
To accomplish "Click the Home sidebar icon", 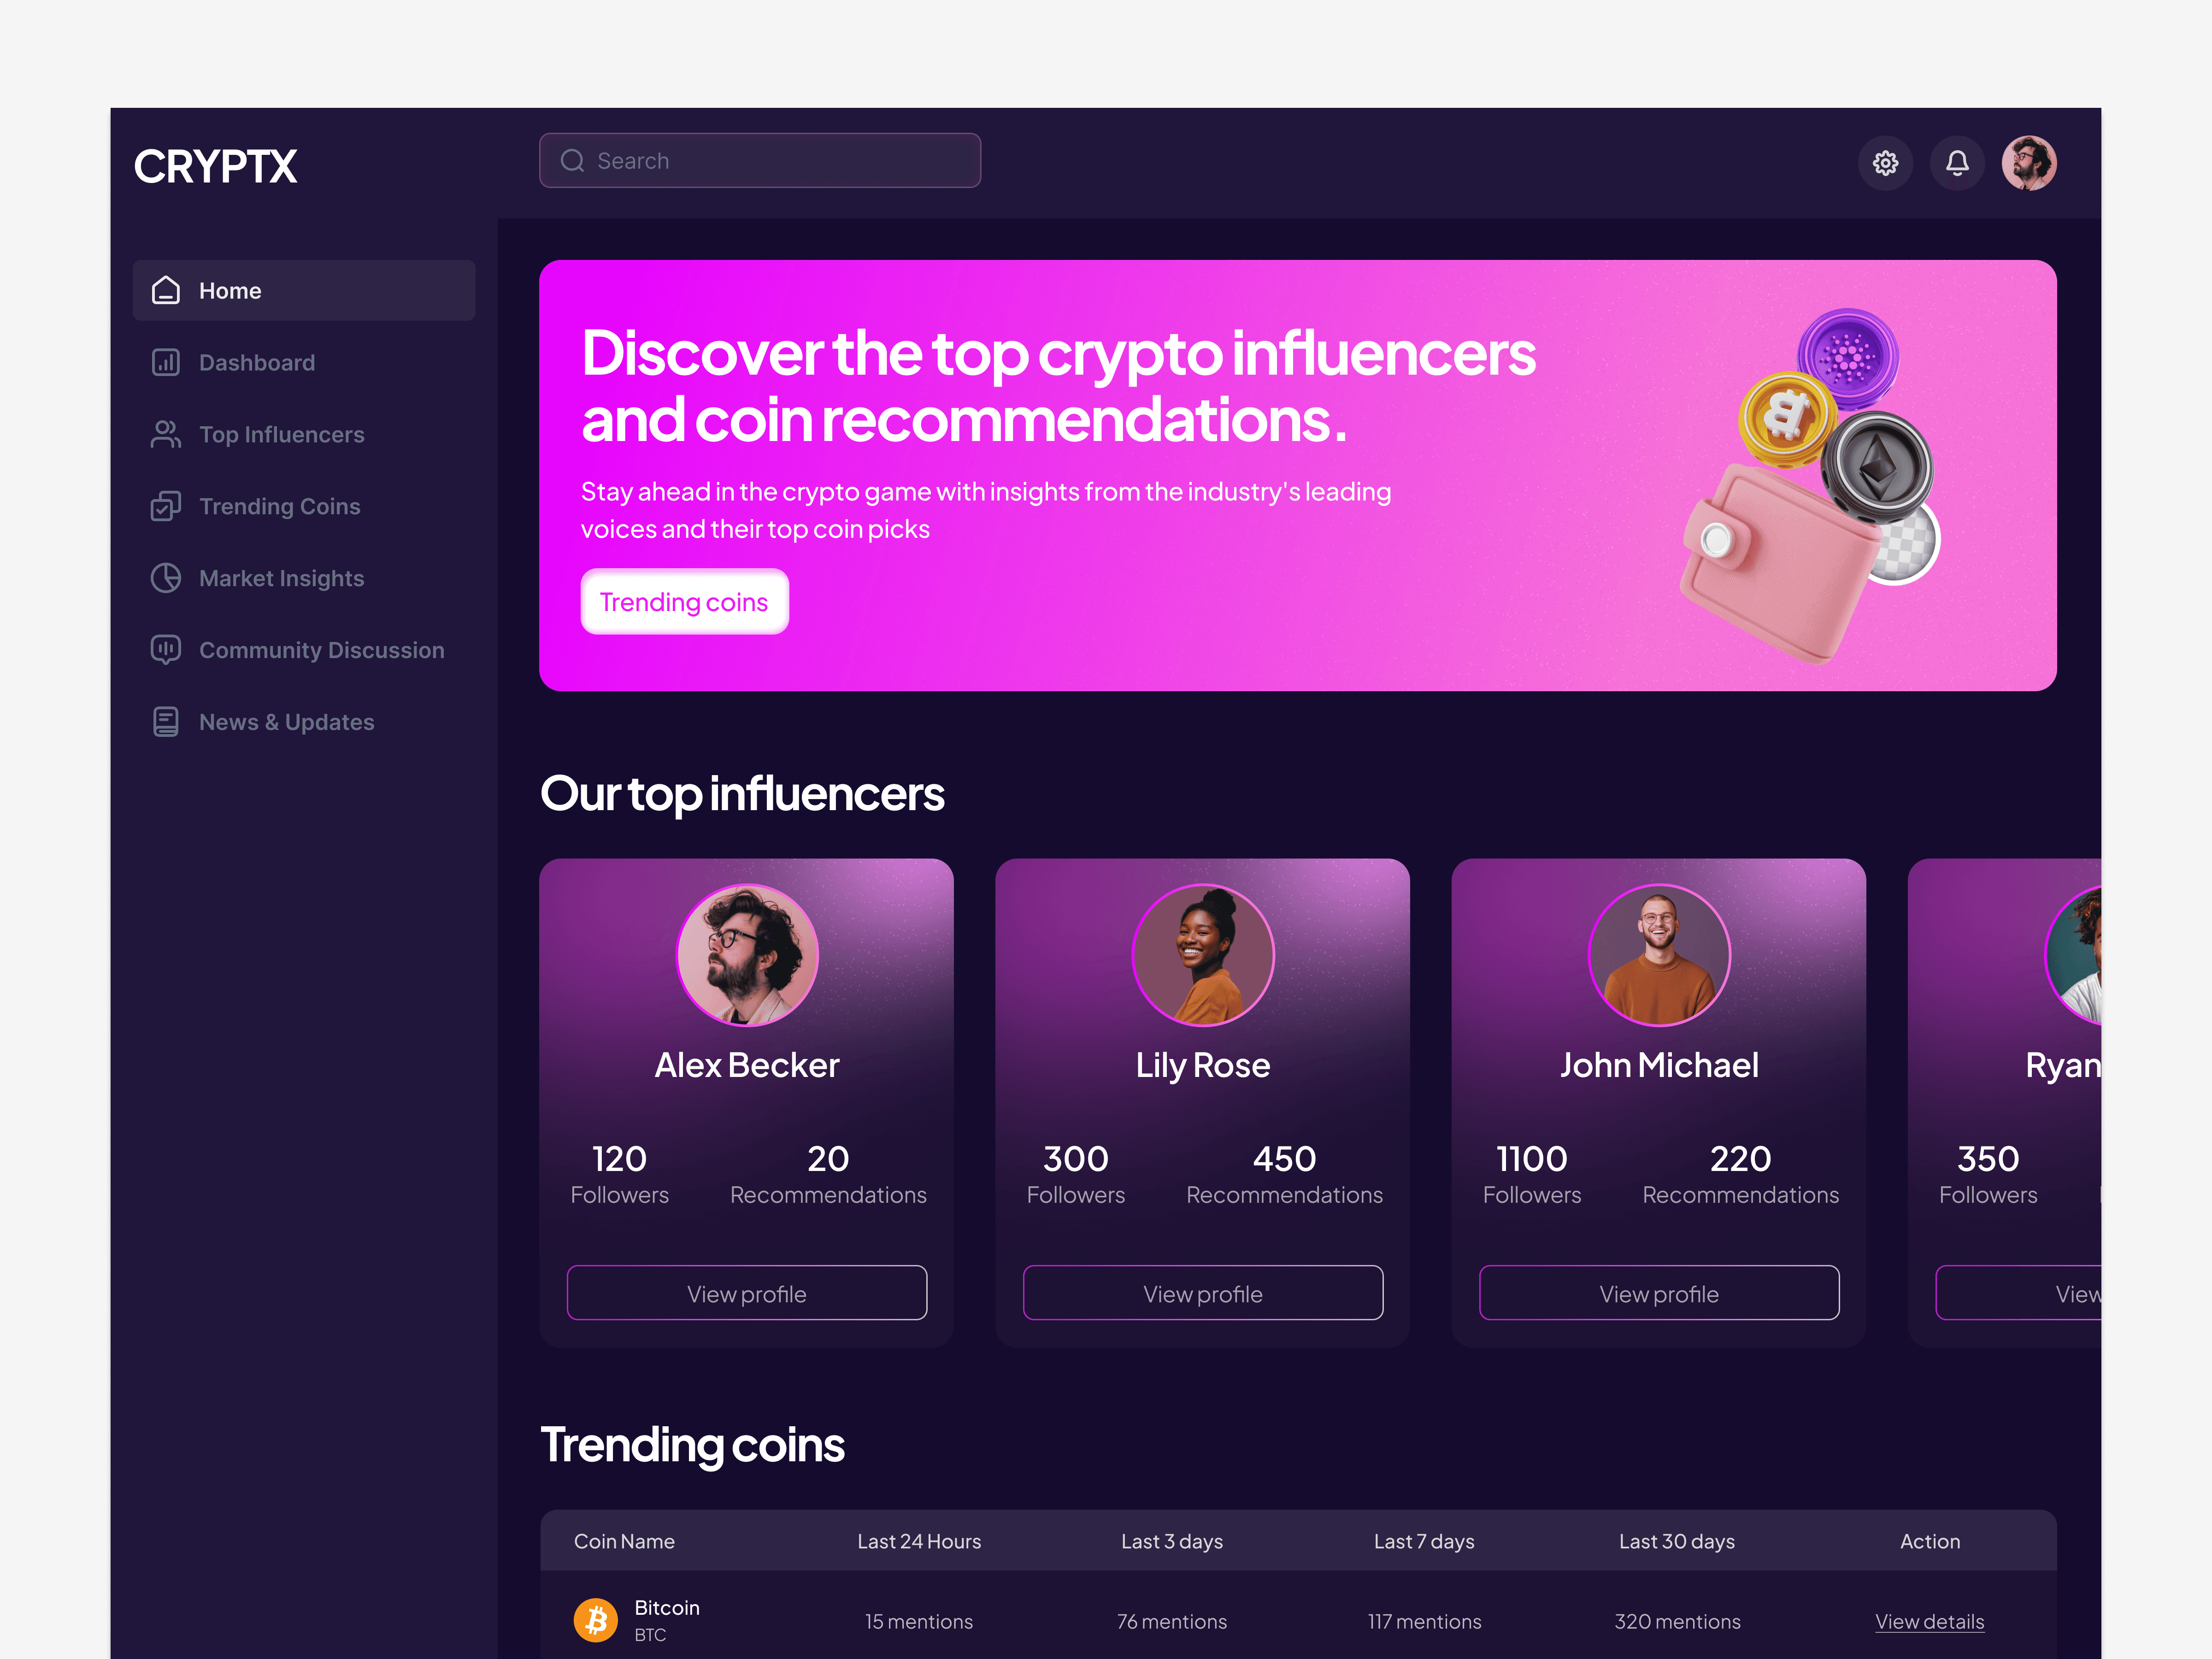I will (x=166, y=290).
